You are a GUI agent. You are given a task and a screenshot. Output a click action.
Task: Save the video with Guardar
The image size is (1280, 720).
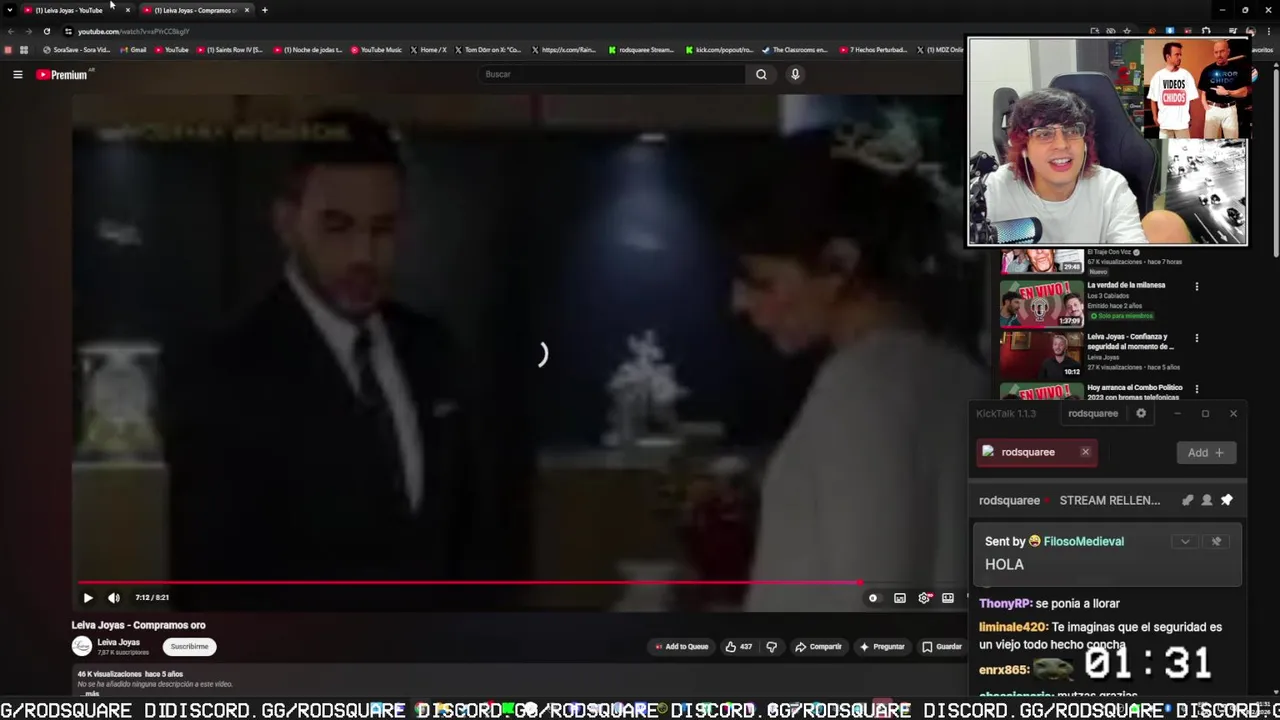point(942,647)
